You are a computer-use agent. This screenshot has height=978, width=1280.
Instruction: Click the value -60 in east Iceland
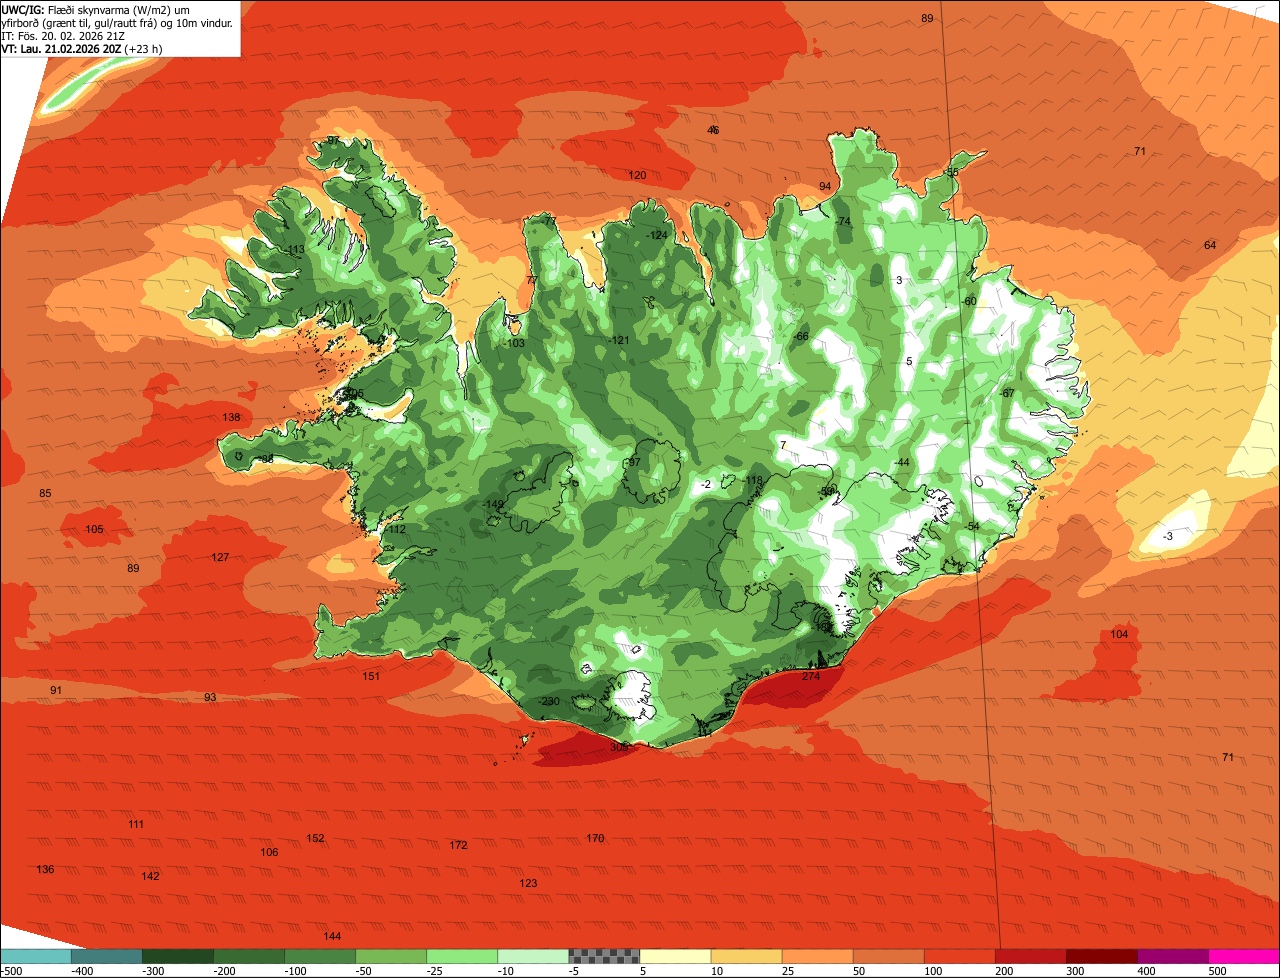[x=968, y=302]
